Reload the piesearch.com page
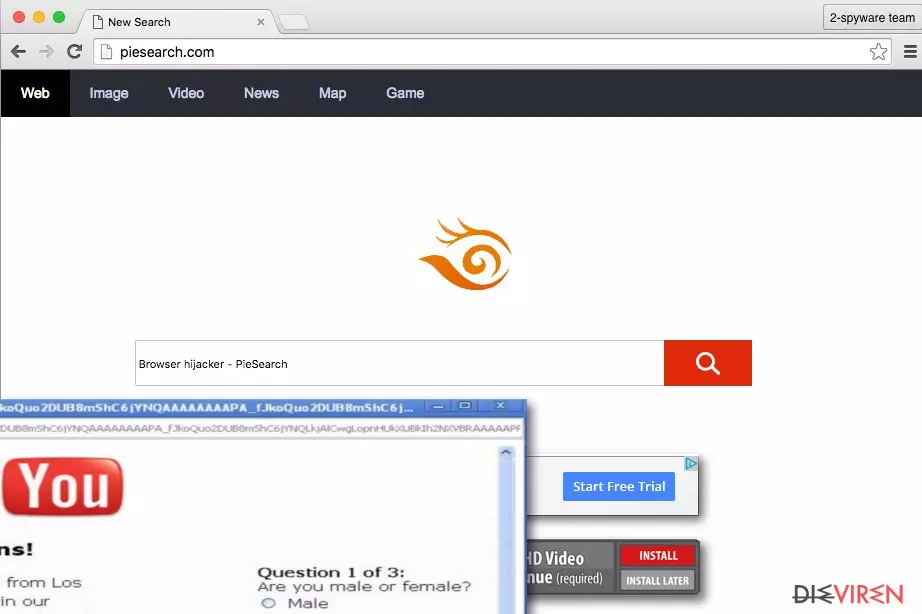Viewport: 922px width, 614px height. [74, 52]
